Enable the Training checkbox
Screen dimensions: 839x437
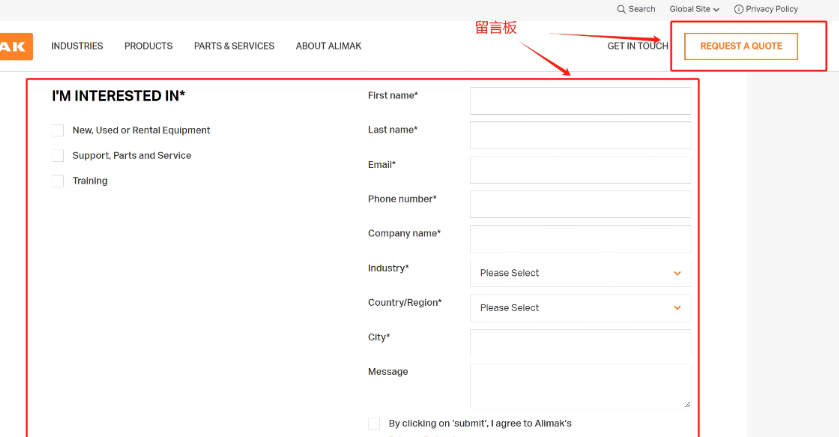pyautogui.click(x=58, y=181)
